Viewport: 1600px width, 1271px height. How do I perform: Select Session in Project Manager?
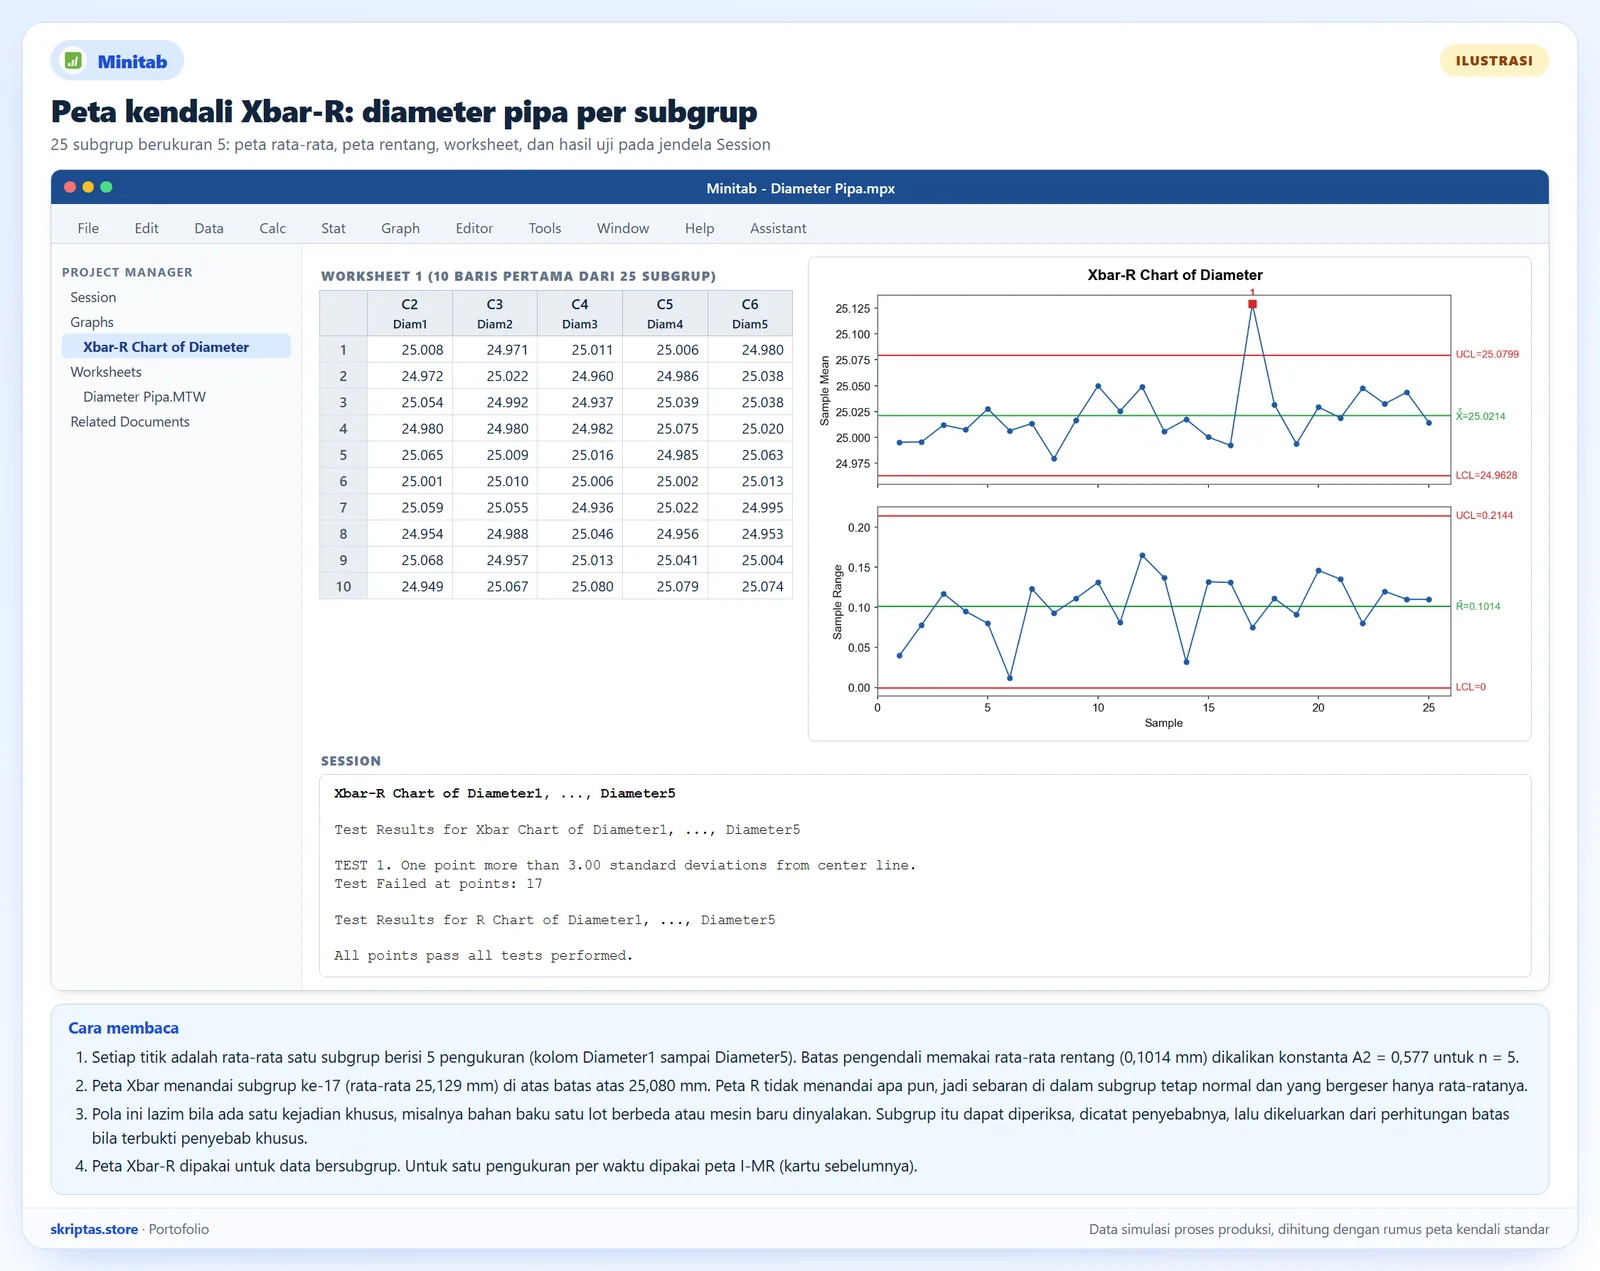coord(93,297)
